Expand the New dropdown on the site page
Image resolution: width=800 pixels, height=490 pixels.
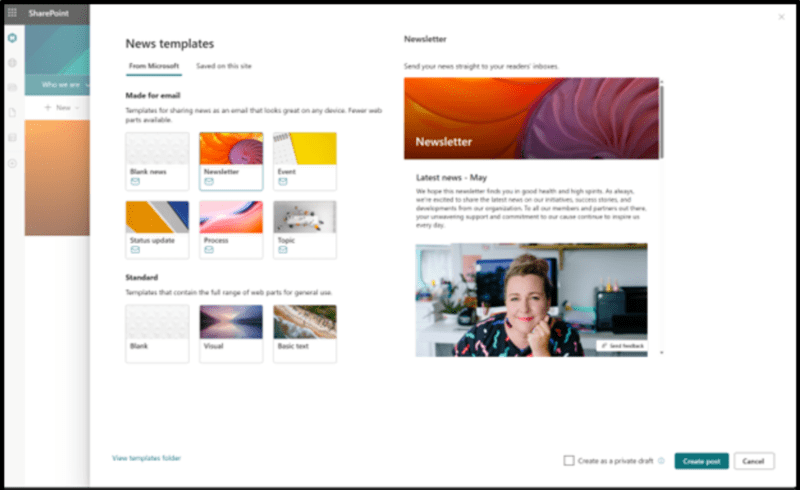(62, 108)
